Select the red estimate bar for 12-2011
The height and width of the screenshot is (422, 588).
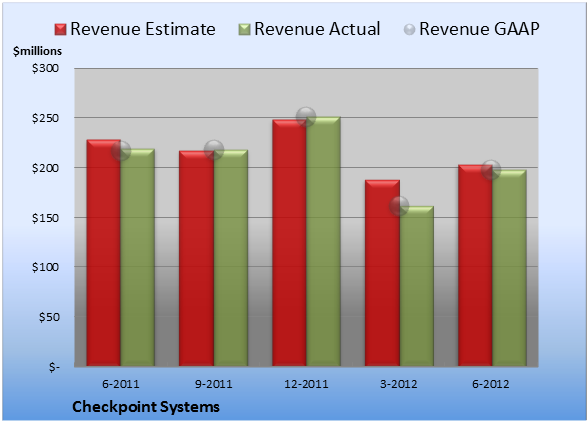coord(289,243)
